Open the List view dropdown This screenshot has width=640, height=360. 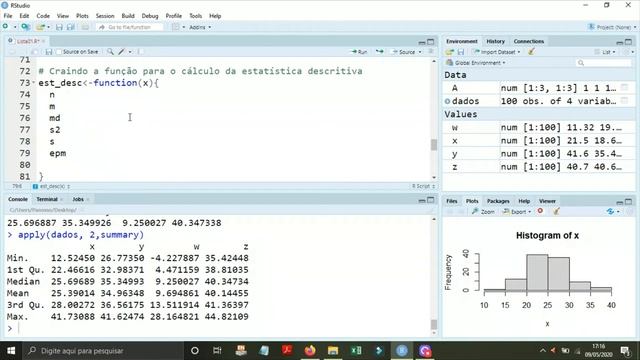tap(605, 52)
